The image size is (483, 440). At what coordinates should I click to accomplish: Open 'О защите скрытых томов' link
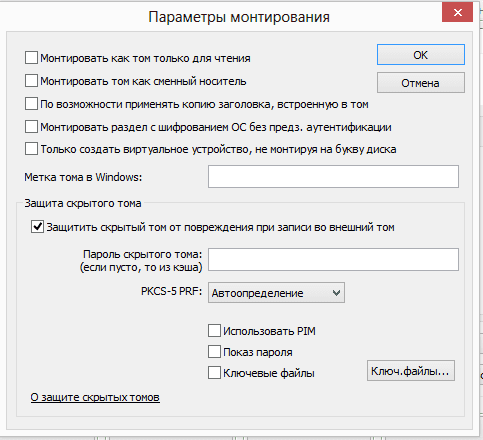[x=95, y=397]
